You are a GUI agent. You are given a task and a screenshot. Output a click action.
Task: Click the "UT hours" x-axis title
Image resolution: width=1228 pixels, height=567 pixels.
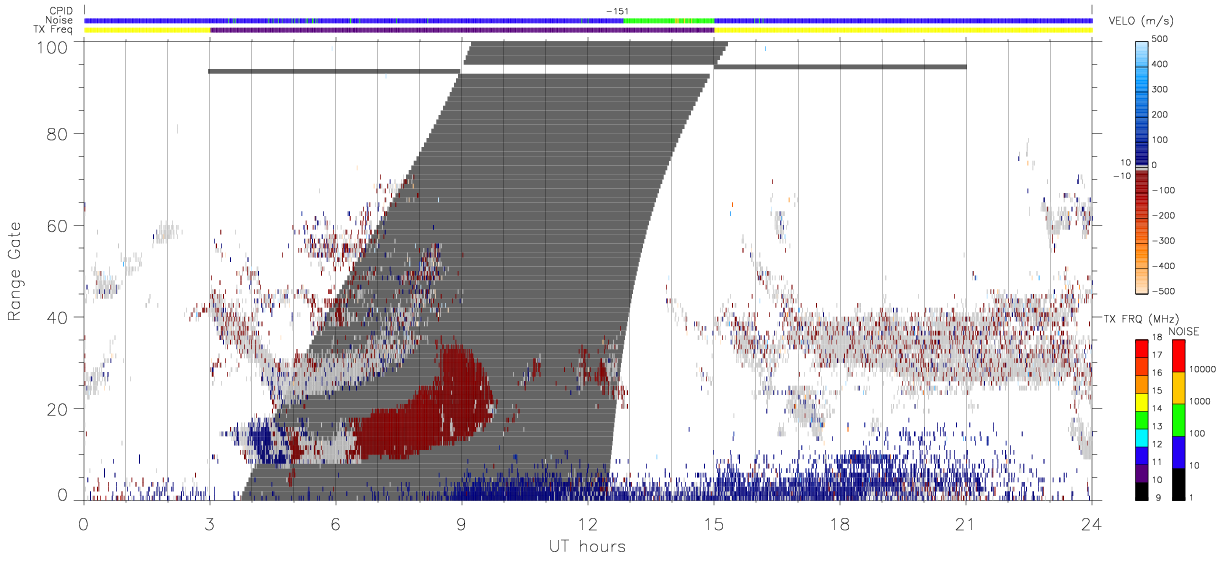click(x=587, y=546)
